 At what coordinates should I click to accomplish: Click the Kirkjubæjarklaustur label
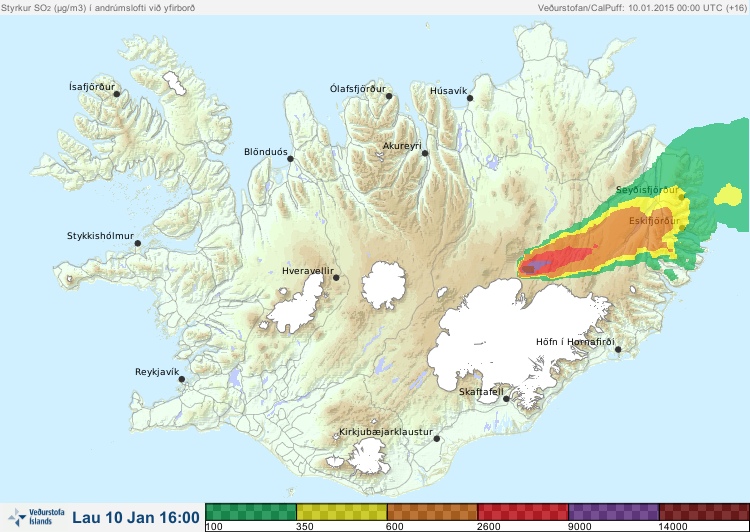click(386, 432)
